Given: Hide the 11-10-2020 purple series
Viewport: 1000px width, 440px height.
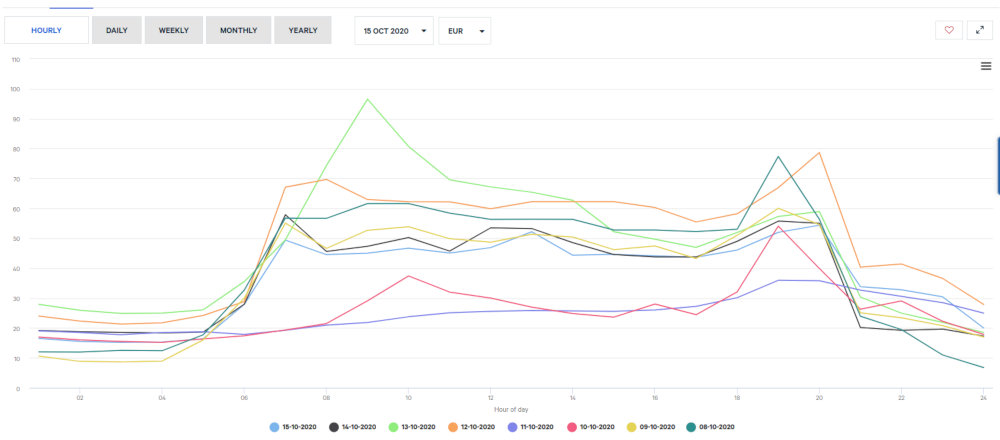Looking at the screenshot, I should click(x=533, y=427).
